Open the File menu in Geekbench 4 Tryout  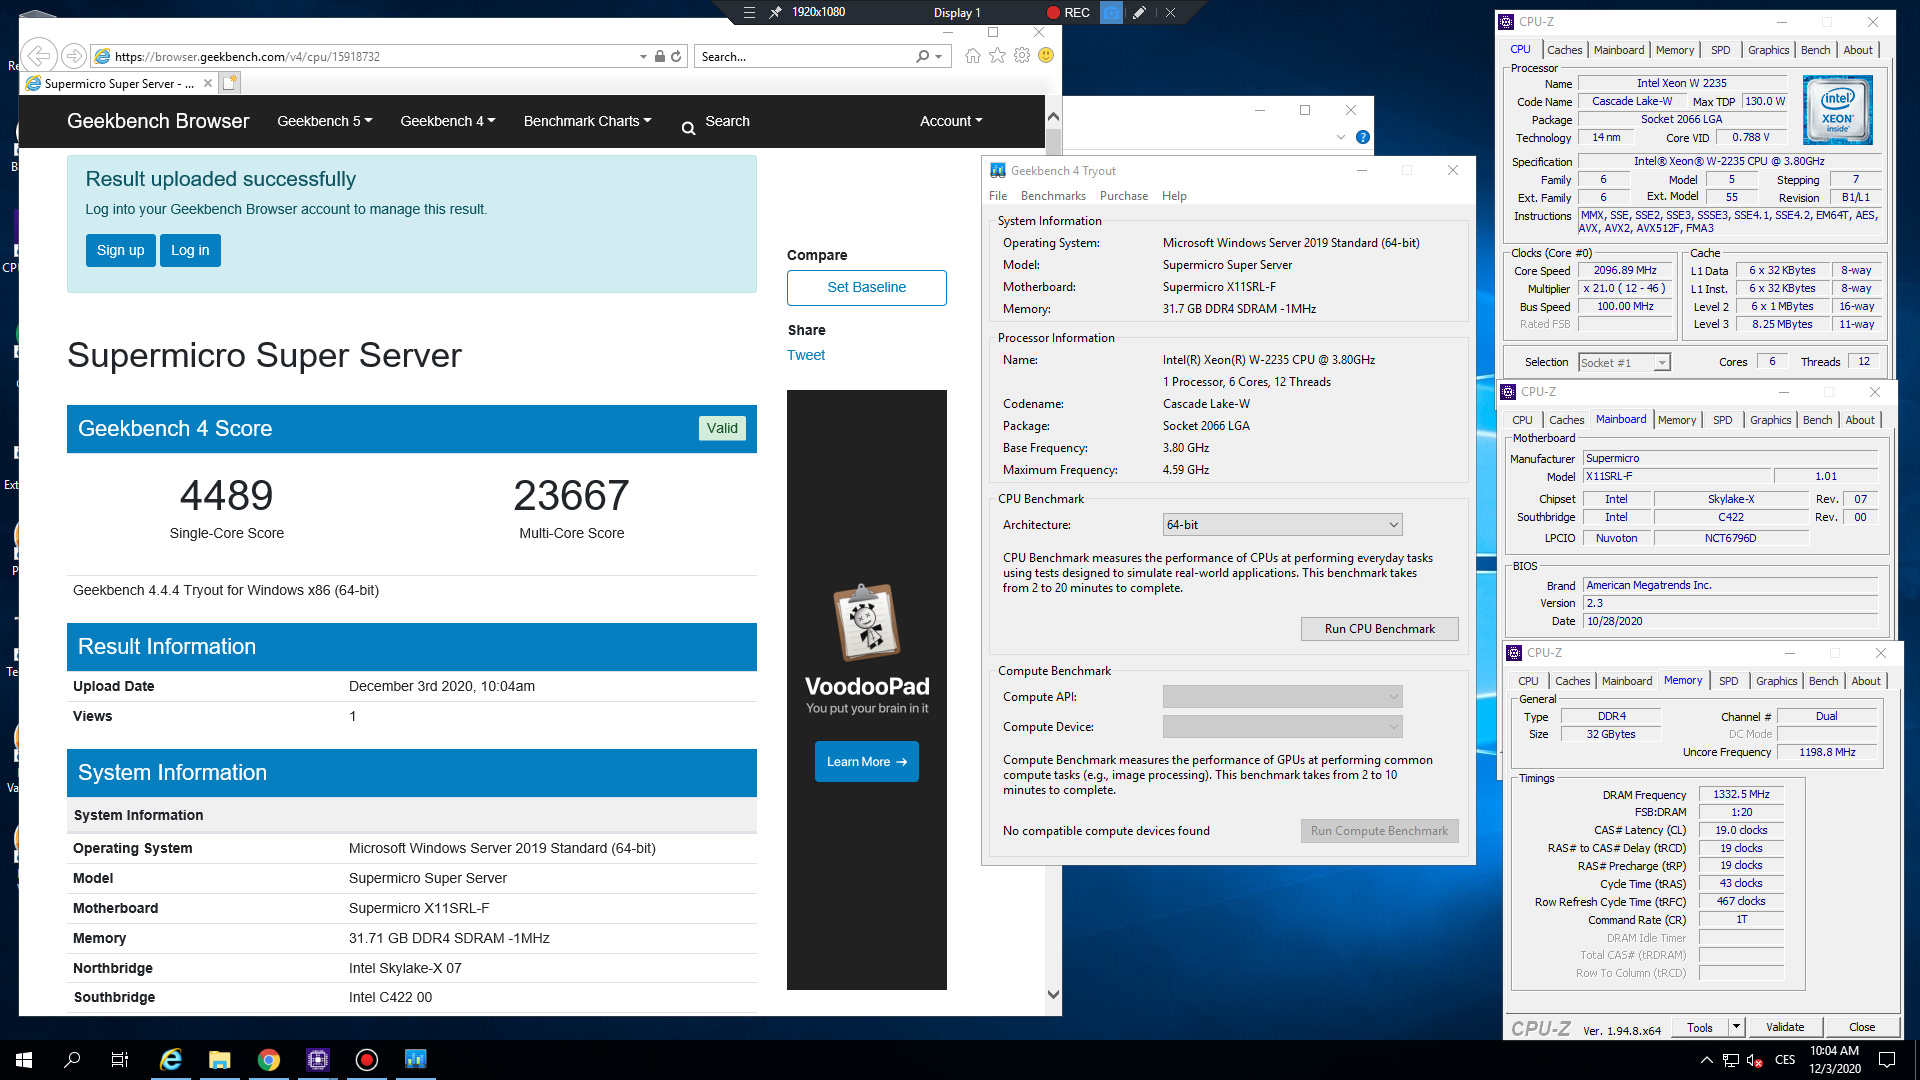pyautogui.click(x=998, y=196)
